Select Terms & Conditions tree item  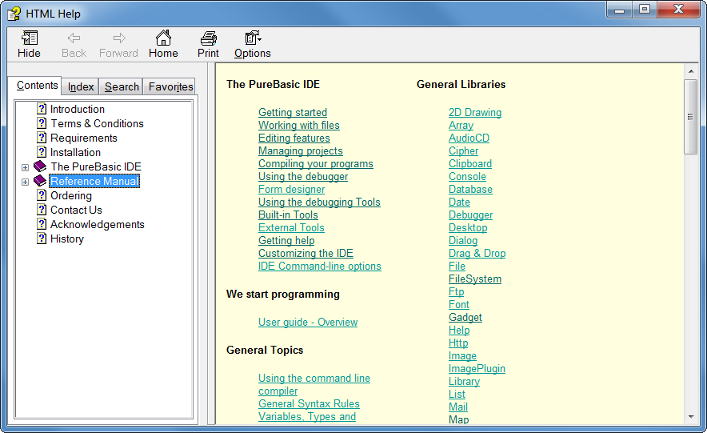pos(97,124)
